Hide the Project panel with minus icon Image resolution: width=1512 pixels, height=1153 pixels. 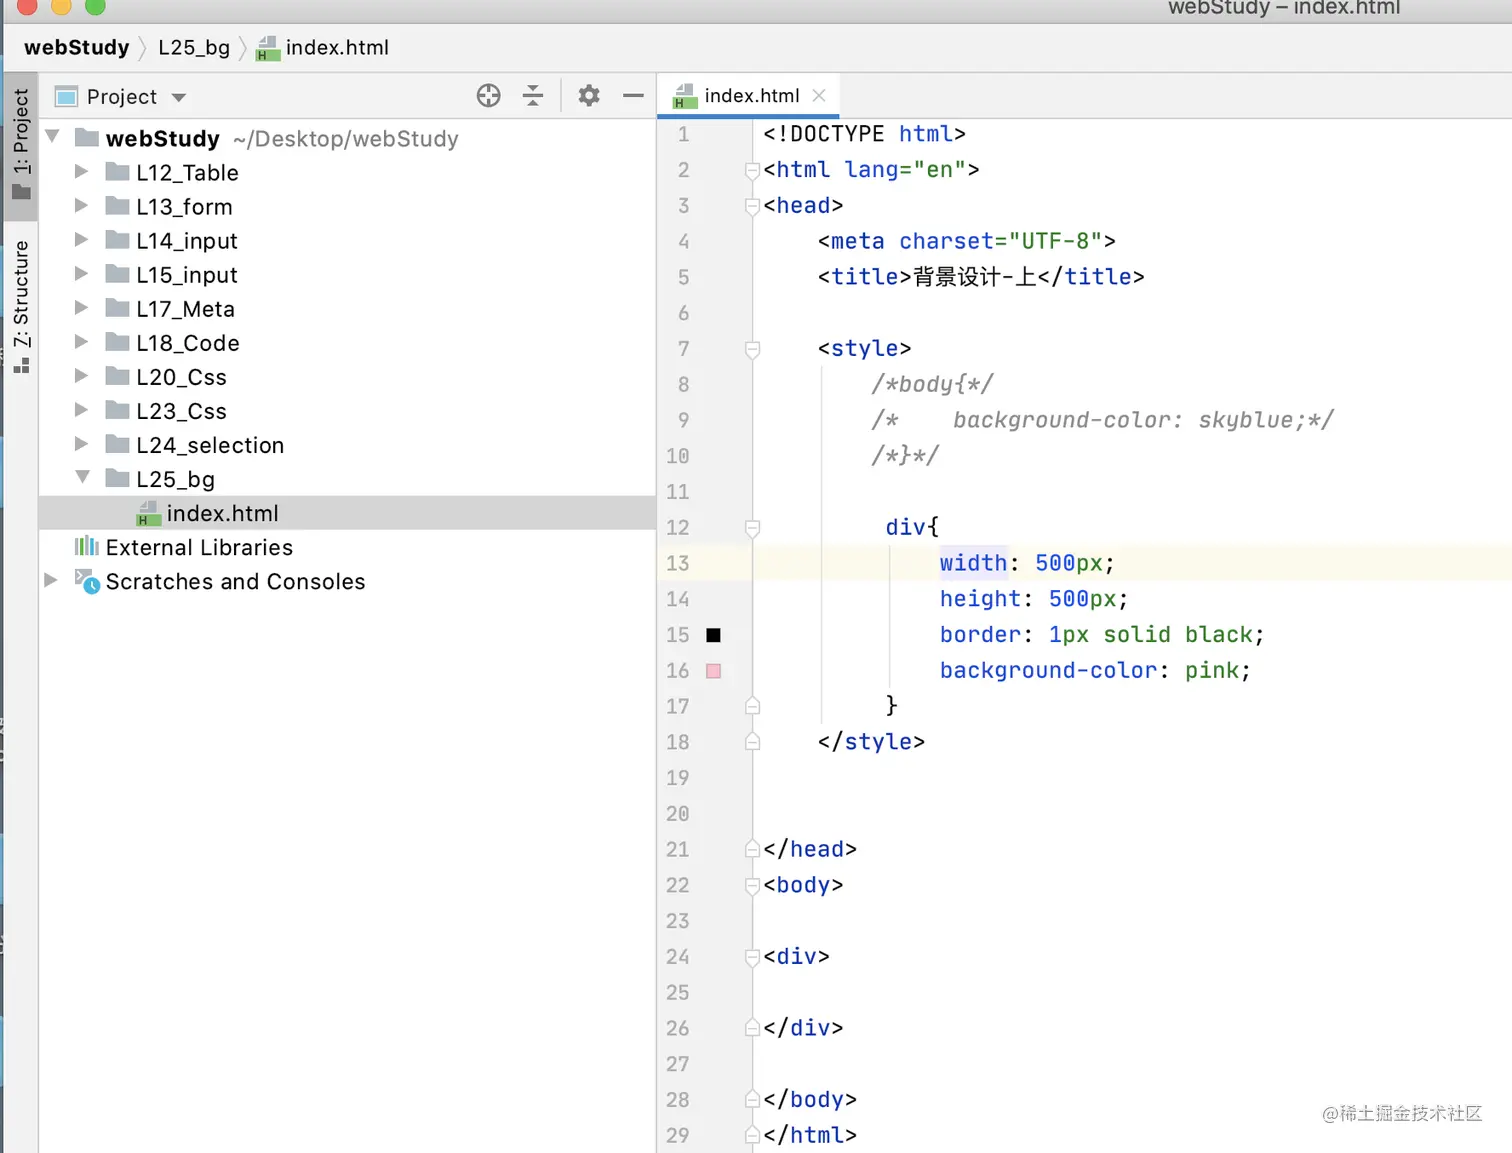pyautogui.click(x=633, y=96)
